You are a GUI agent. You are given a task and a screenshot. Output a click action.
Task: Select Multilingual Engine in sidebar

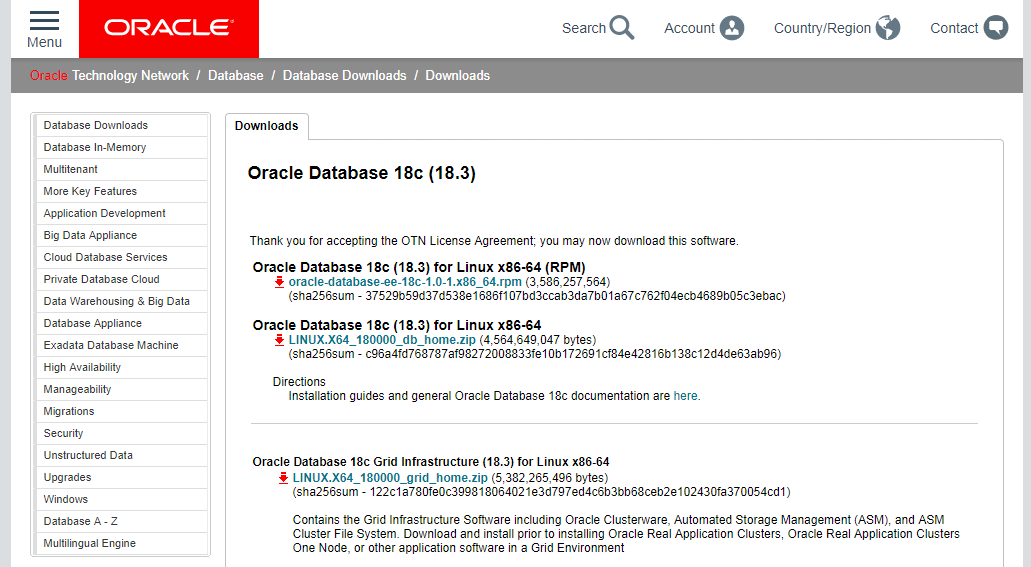(121, 543)
